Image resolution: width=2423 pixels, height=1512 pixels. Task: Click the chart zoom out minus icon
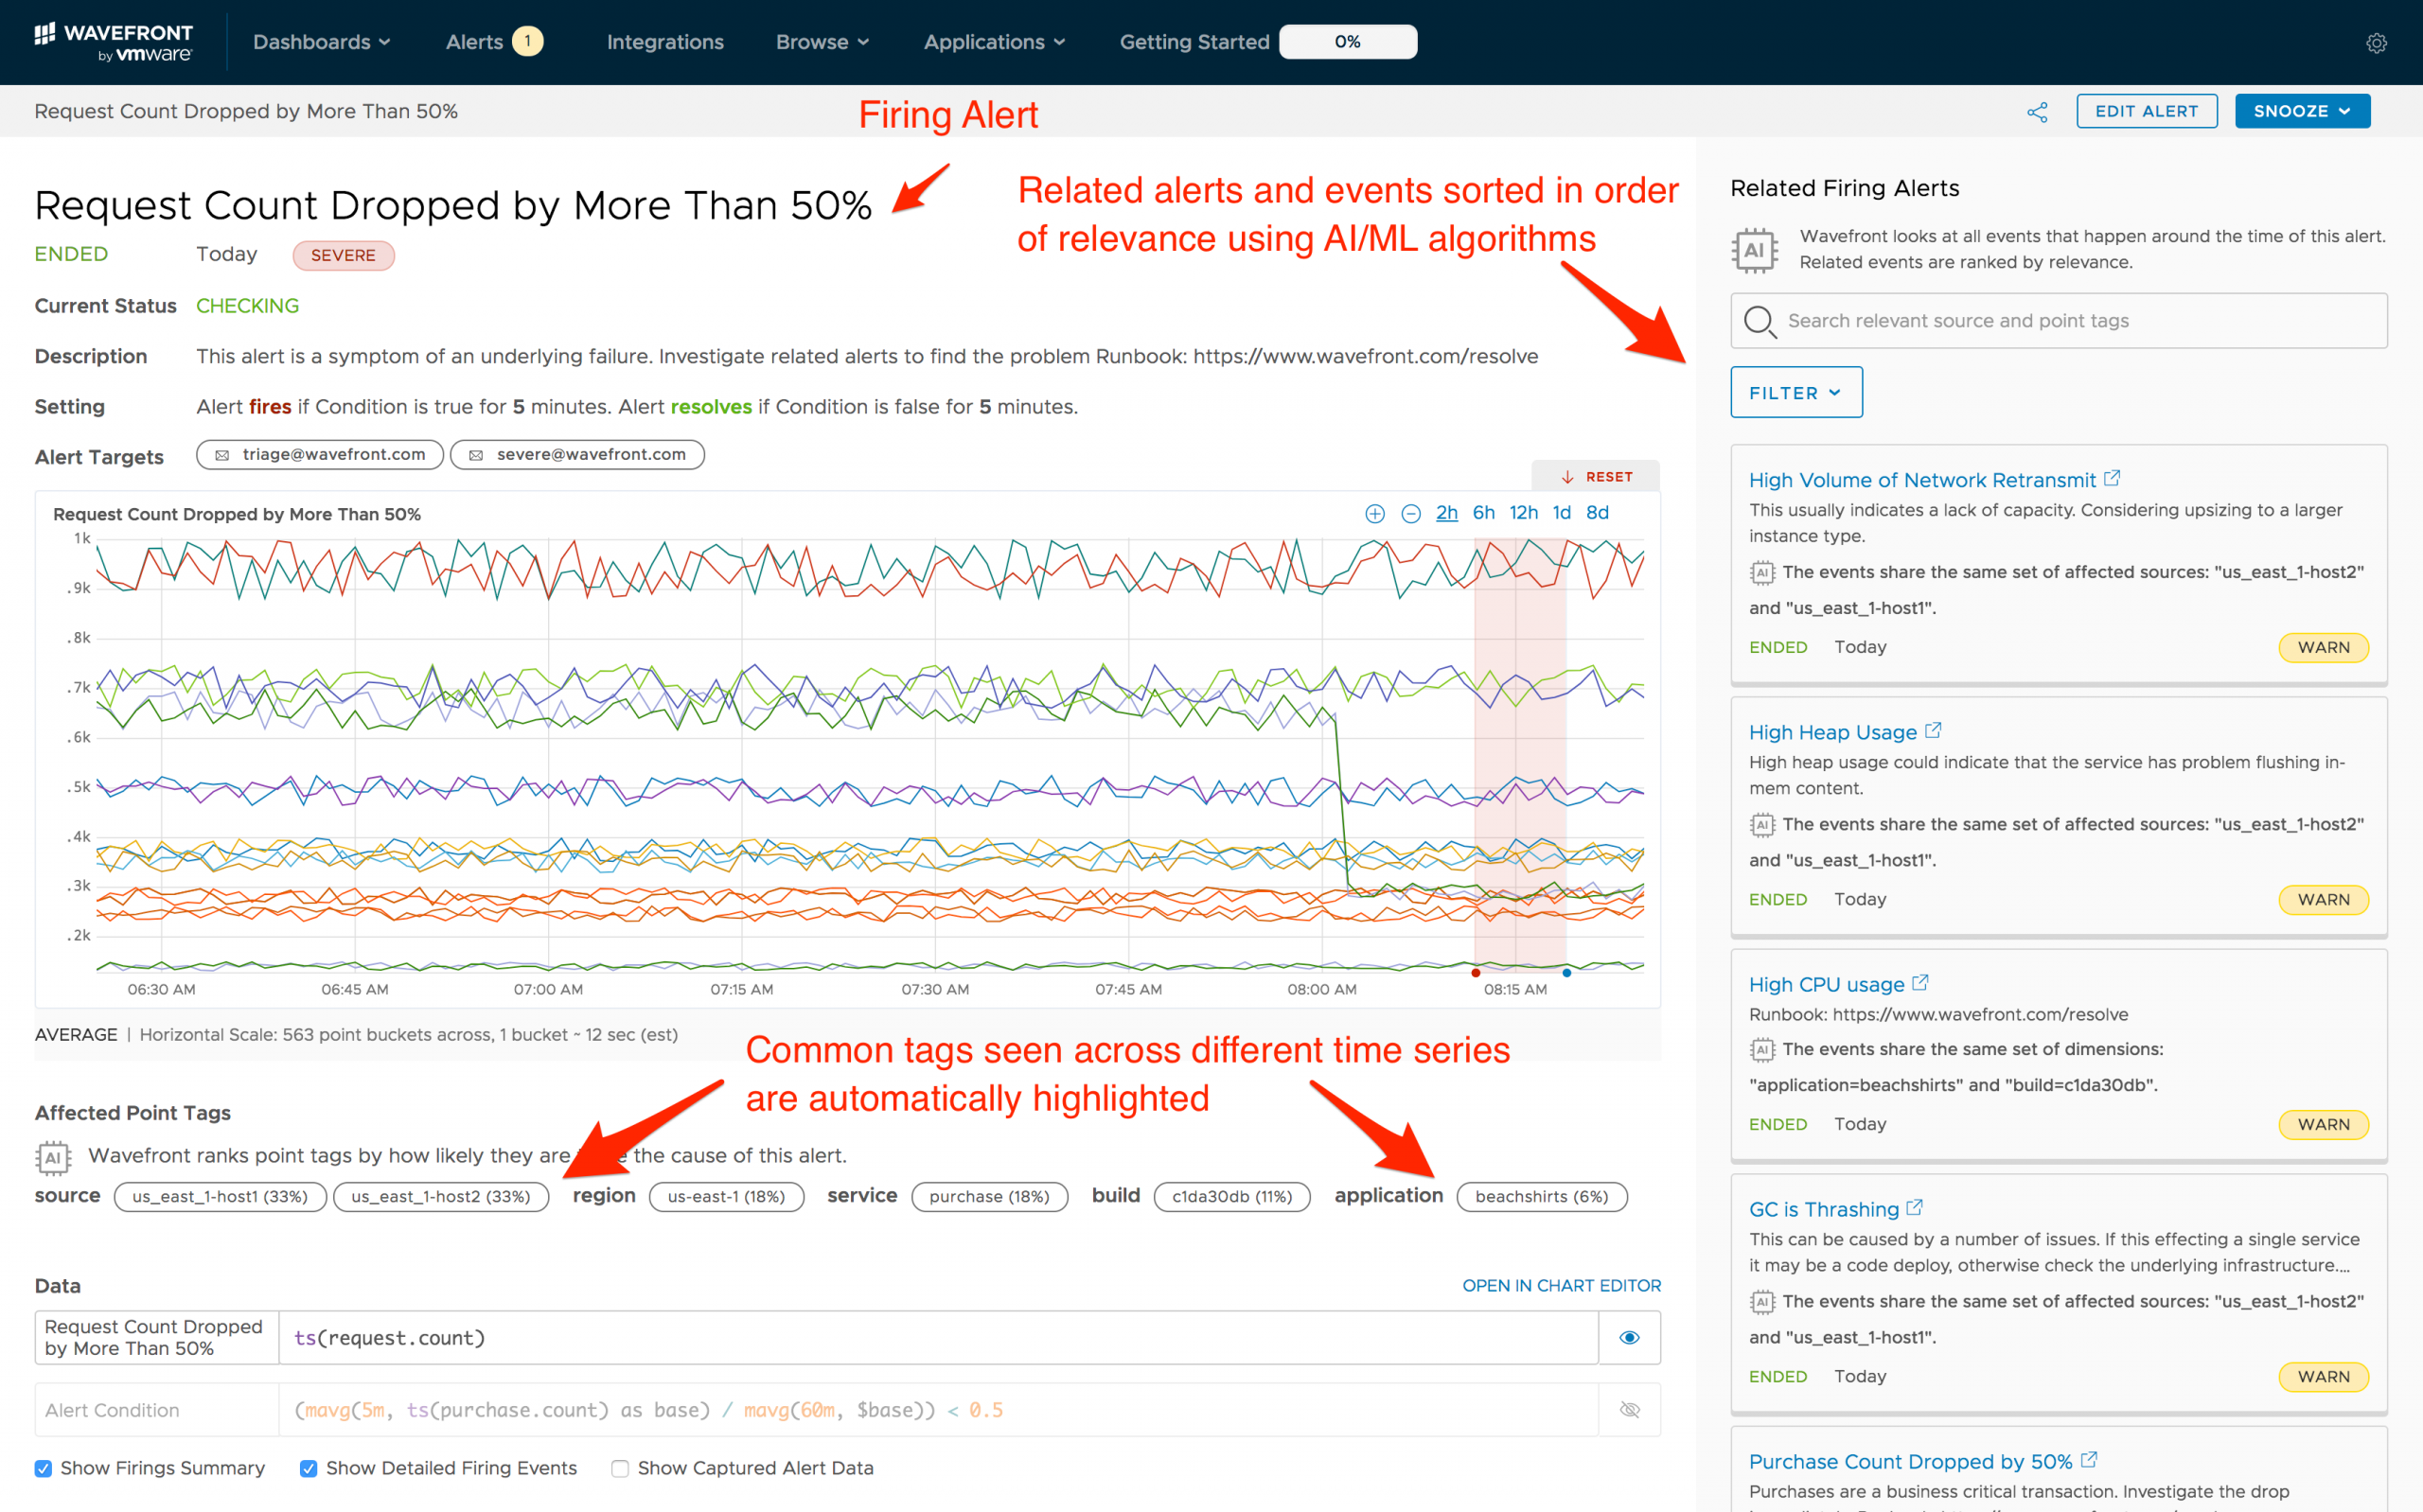[x=1410, y=514]
